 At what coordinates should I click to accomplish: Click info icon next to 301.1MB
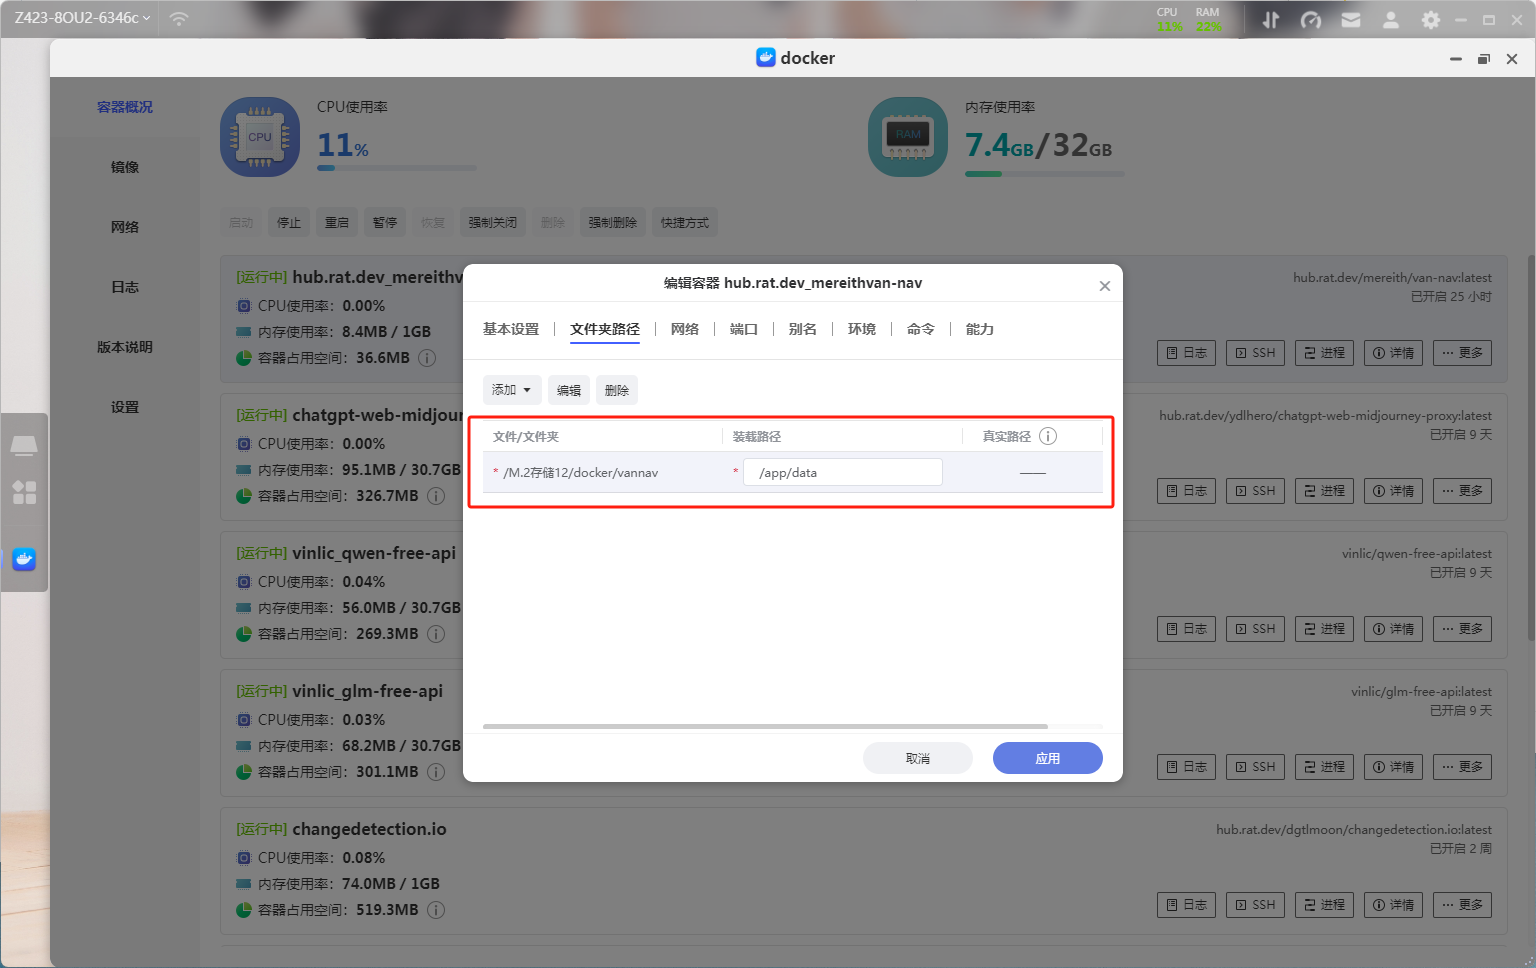(x=436, y=772)
